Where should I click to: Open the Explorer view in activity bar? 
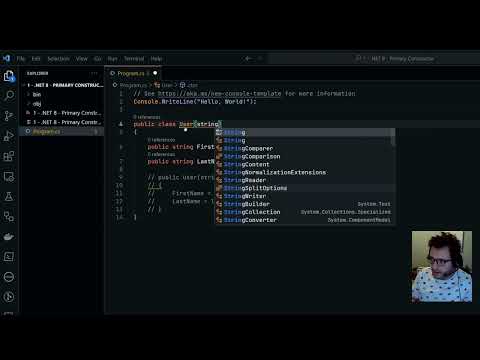coord(9,76)
